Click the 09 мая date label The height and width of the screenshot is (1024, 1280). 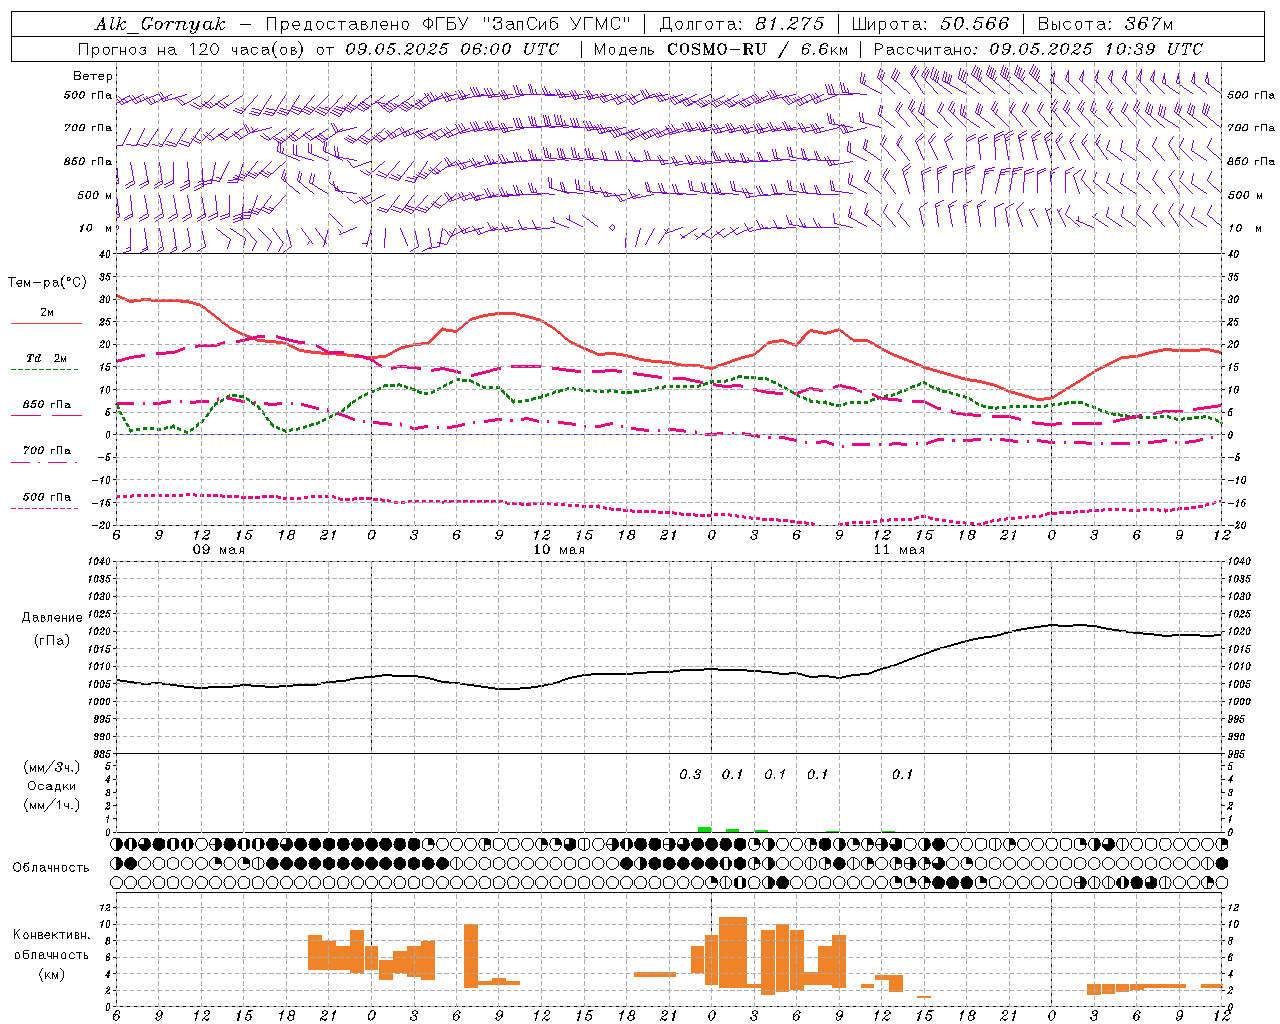coord(219,550)
